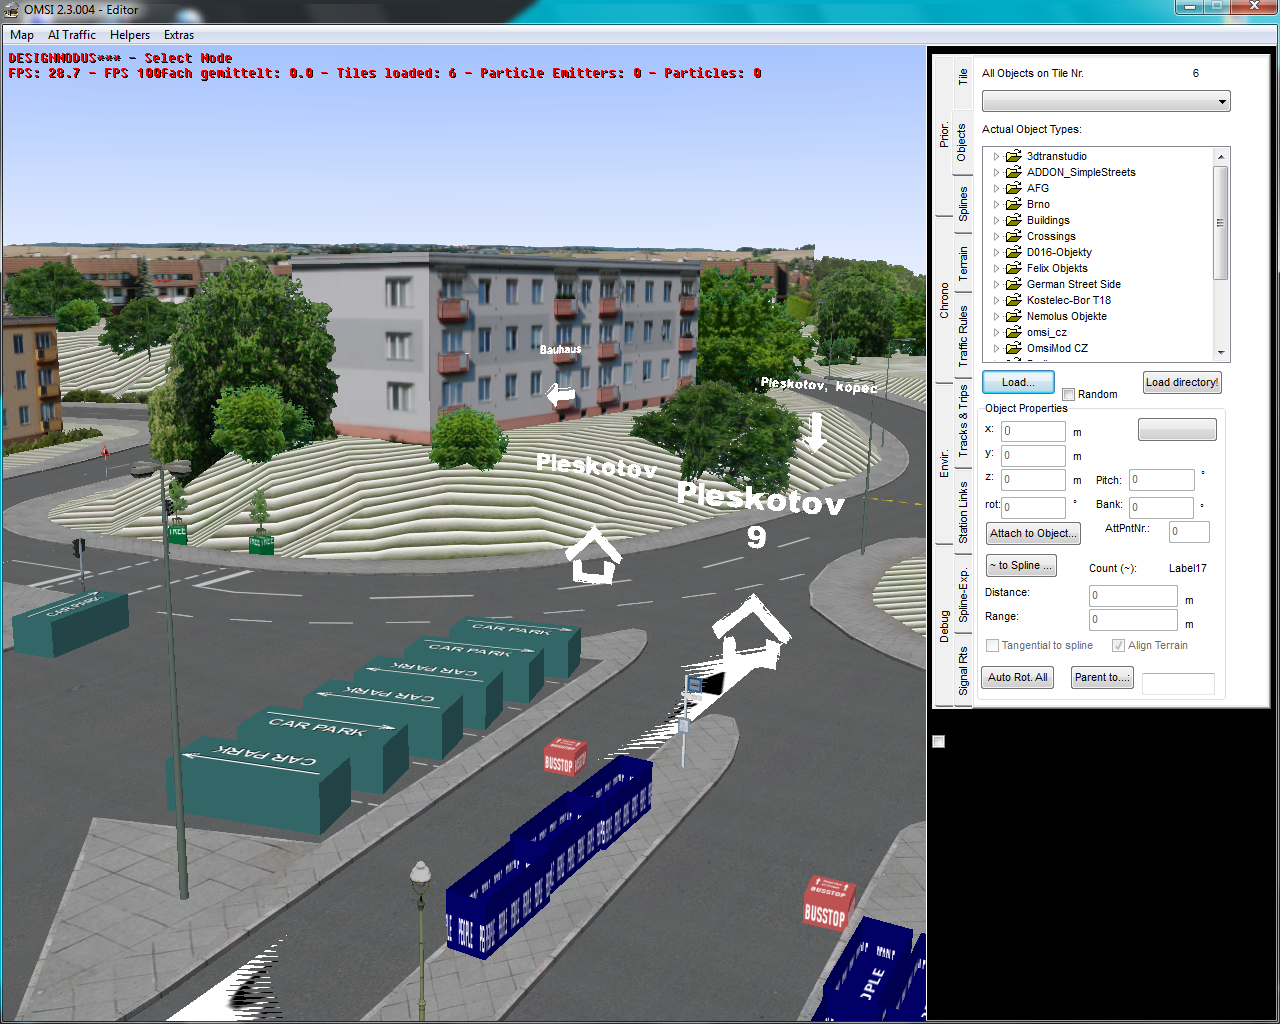Click the Pitch input field
Image resolution: width=1280 pixels, height=1024 pixels.
(1161, 480)
